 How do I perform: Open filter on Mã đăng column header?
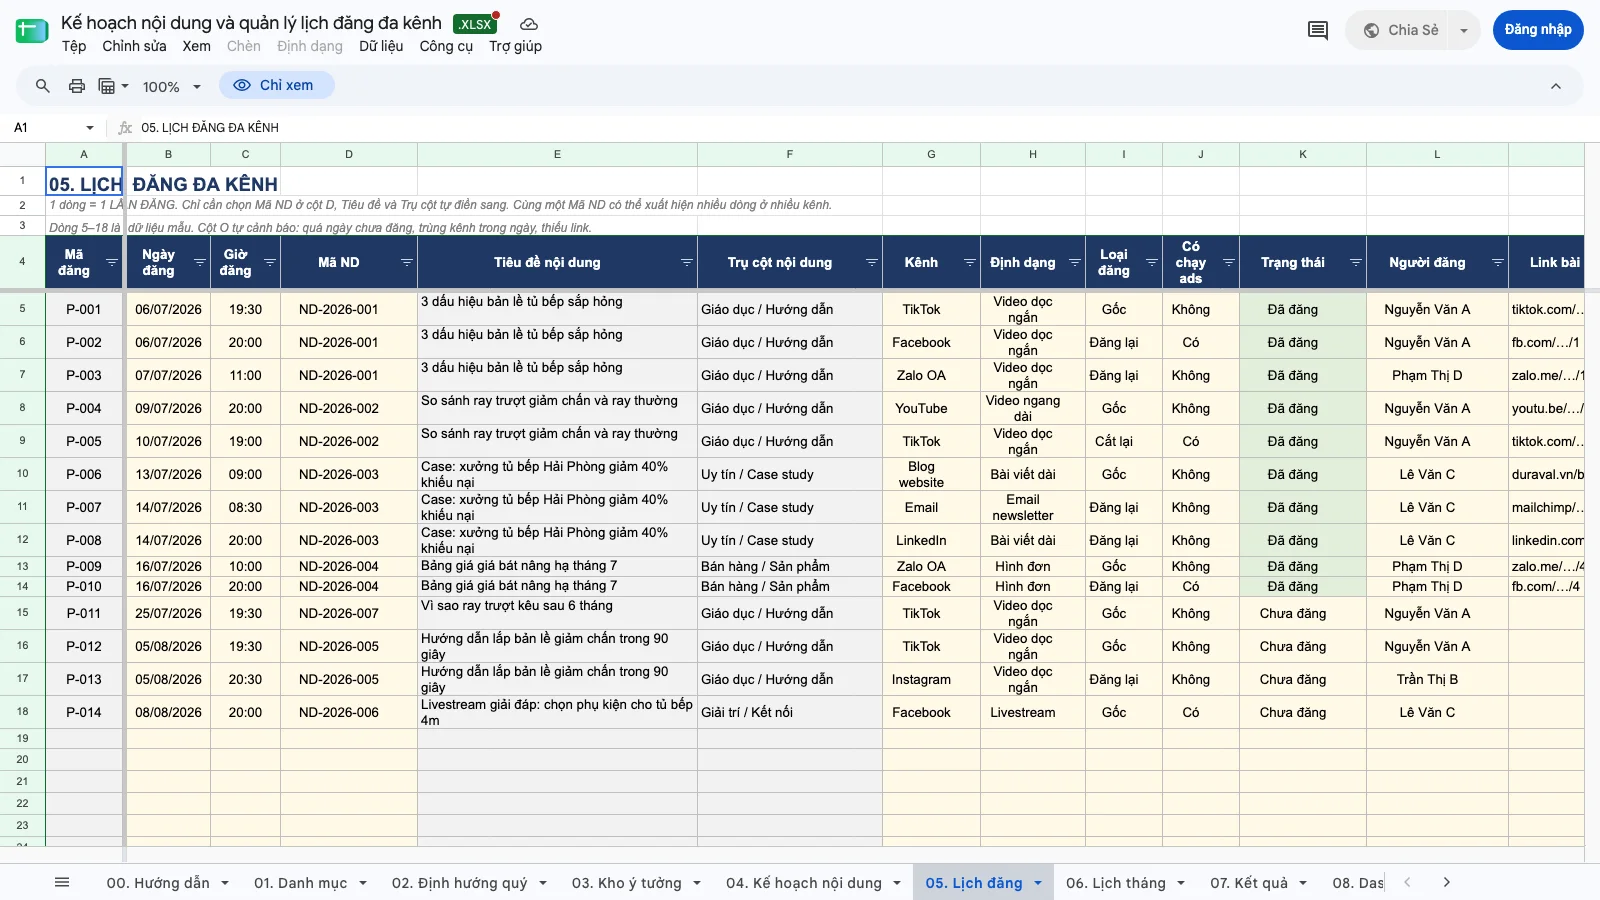pos(112,263)
